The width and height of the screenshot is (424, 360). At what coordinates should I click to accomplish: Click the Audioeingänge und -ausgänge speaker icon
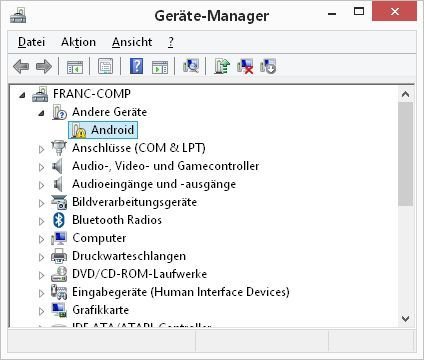(58, 184)
